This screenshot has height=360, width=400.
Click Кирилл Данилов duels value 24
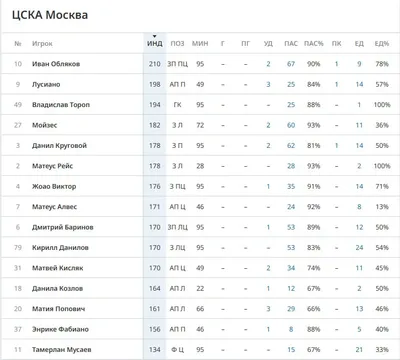359,248
